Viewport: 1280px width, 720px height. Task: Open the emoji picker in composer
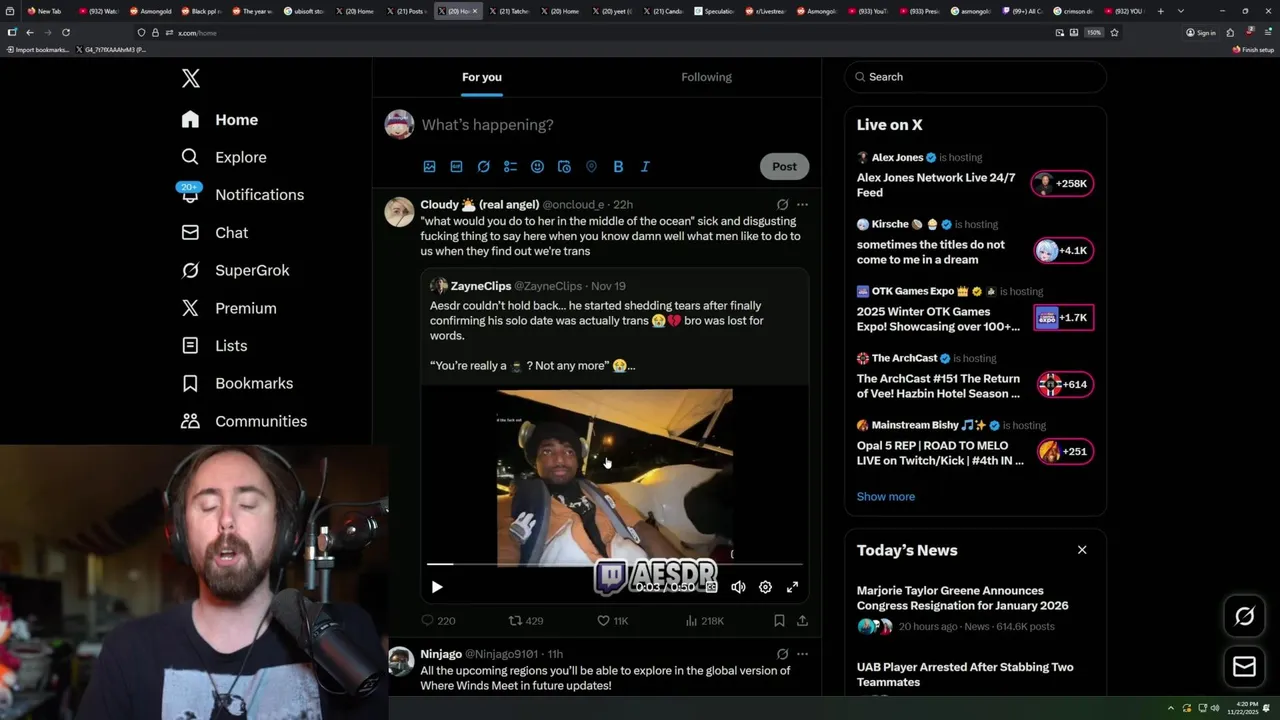[538, 167]
